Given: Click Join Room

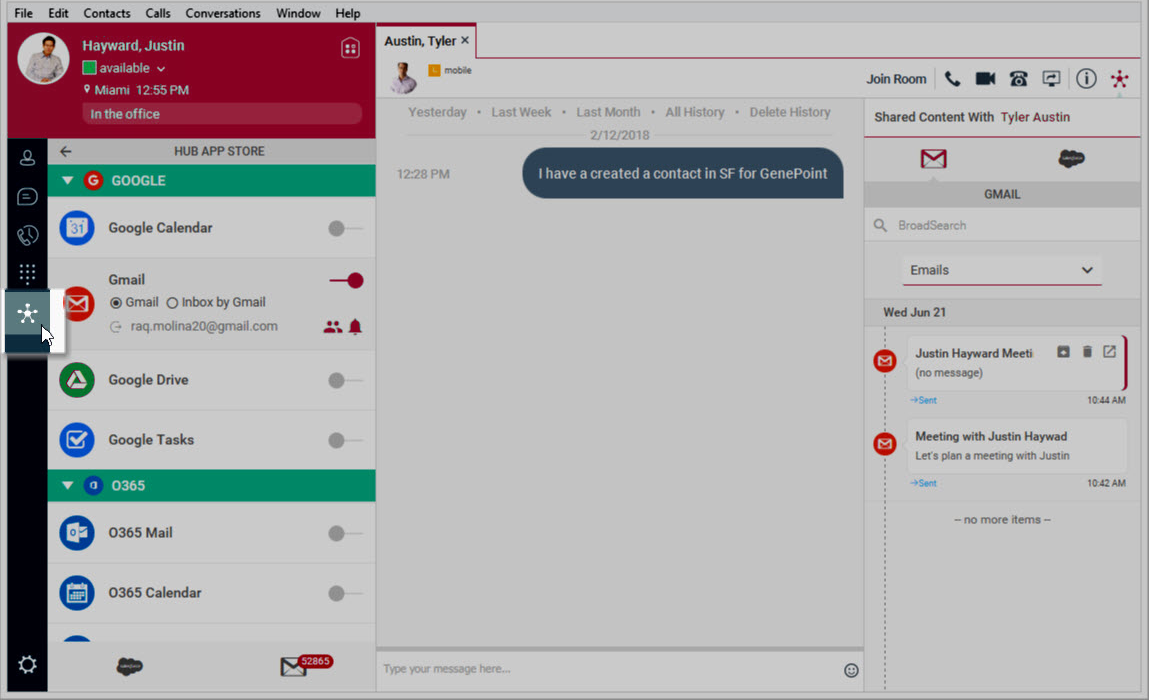Looking at the screenshot, I should pyautogui.click(x=896, y=78).
